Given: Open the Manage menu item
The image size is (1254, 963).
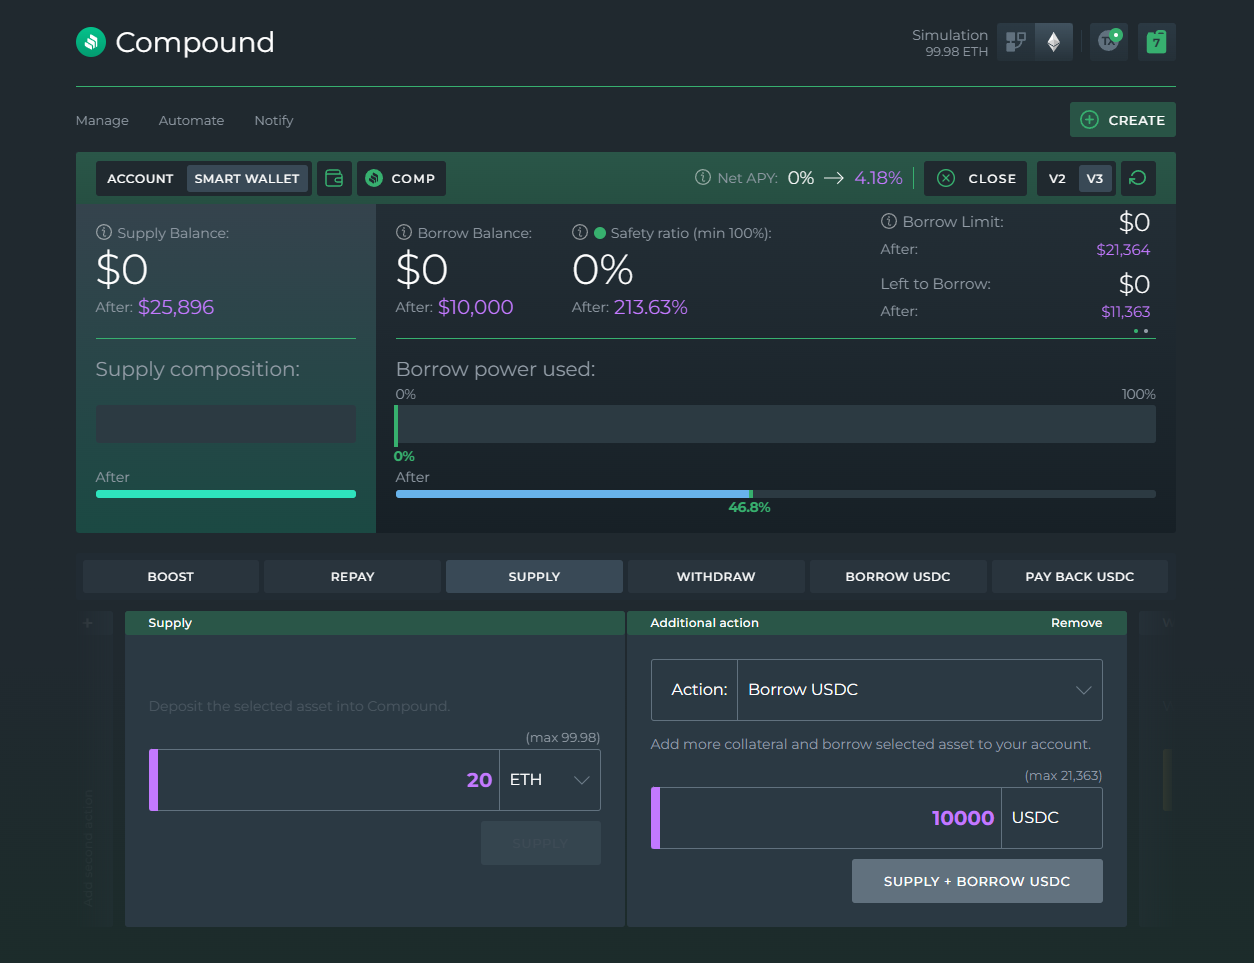Looking at the screenshot, I should pyautogui.click(x=102, y=120).
